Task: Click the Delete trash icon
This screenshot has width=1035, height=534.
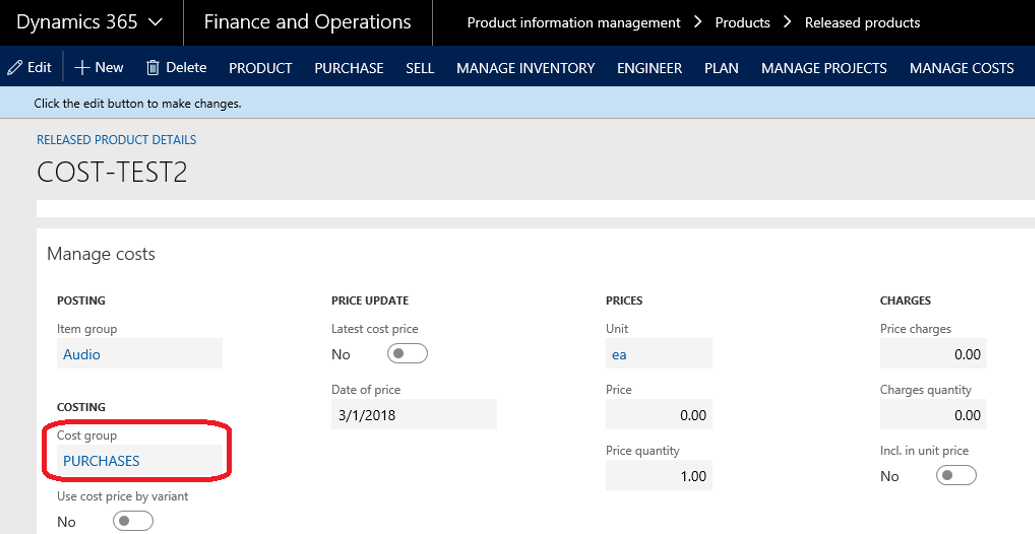Action: tap(152, 67)
